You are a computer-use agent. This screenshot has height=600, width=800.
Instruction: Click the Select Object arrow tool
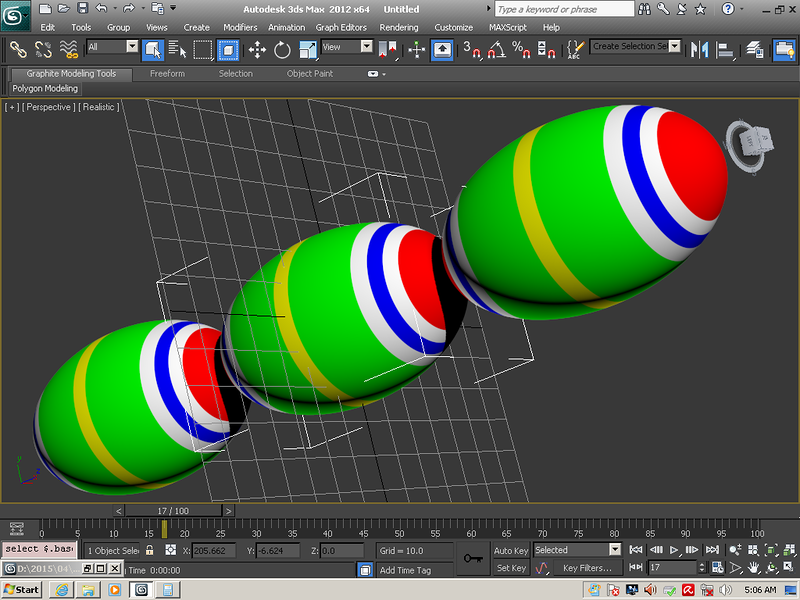coord(153,49)
